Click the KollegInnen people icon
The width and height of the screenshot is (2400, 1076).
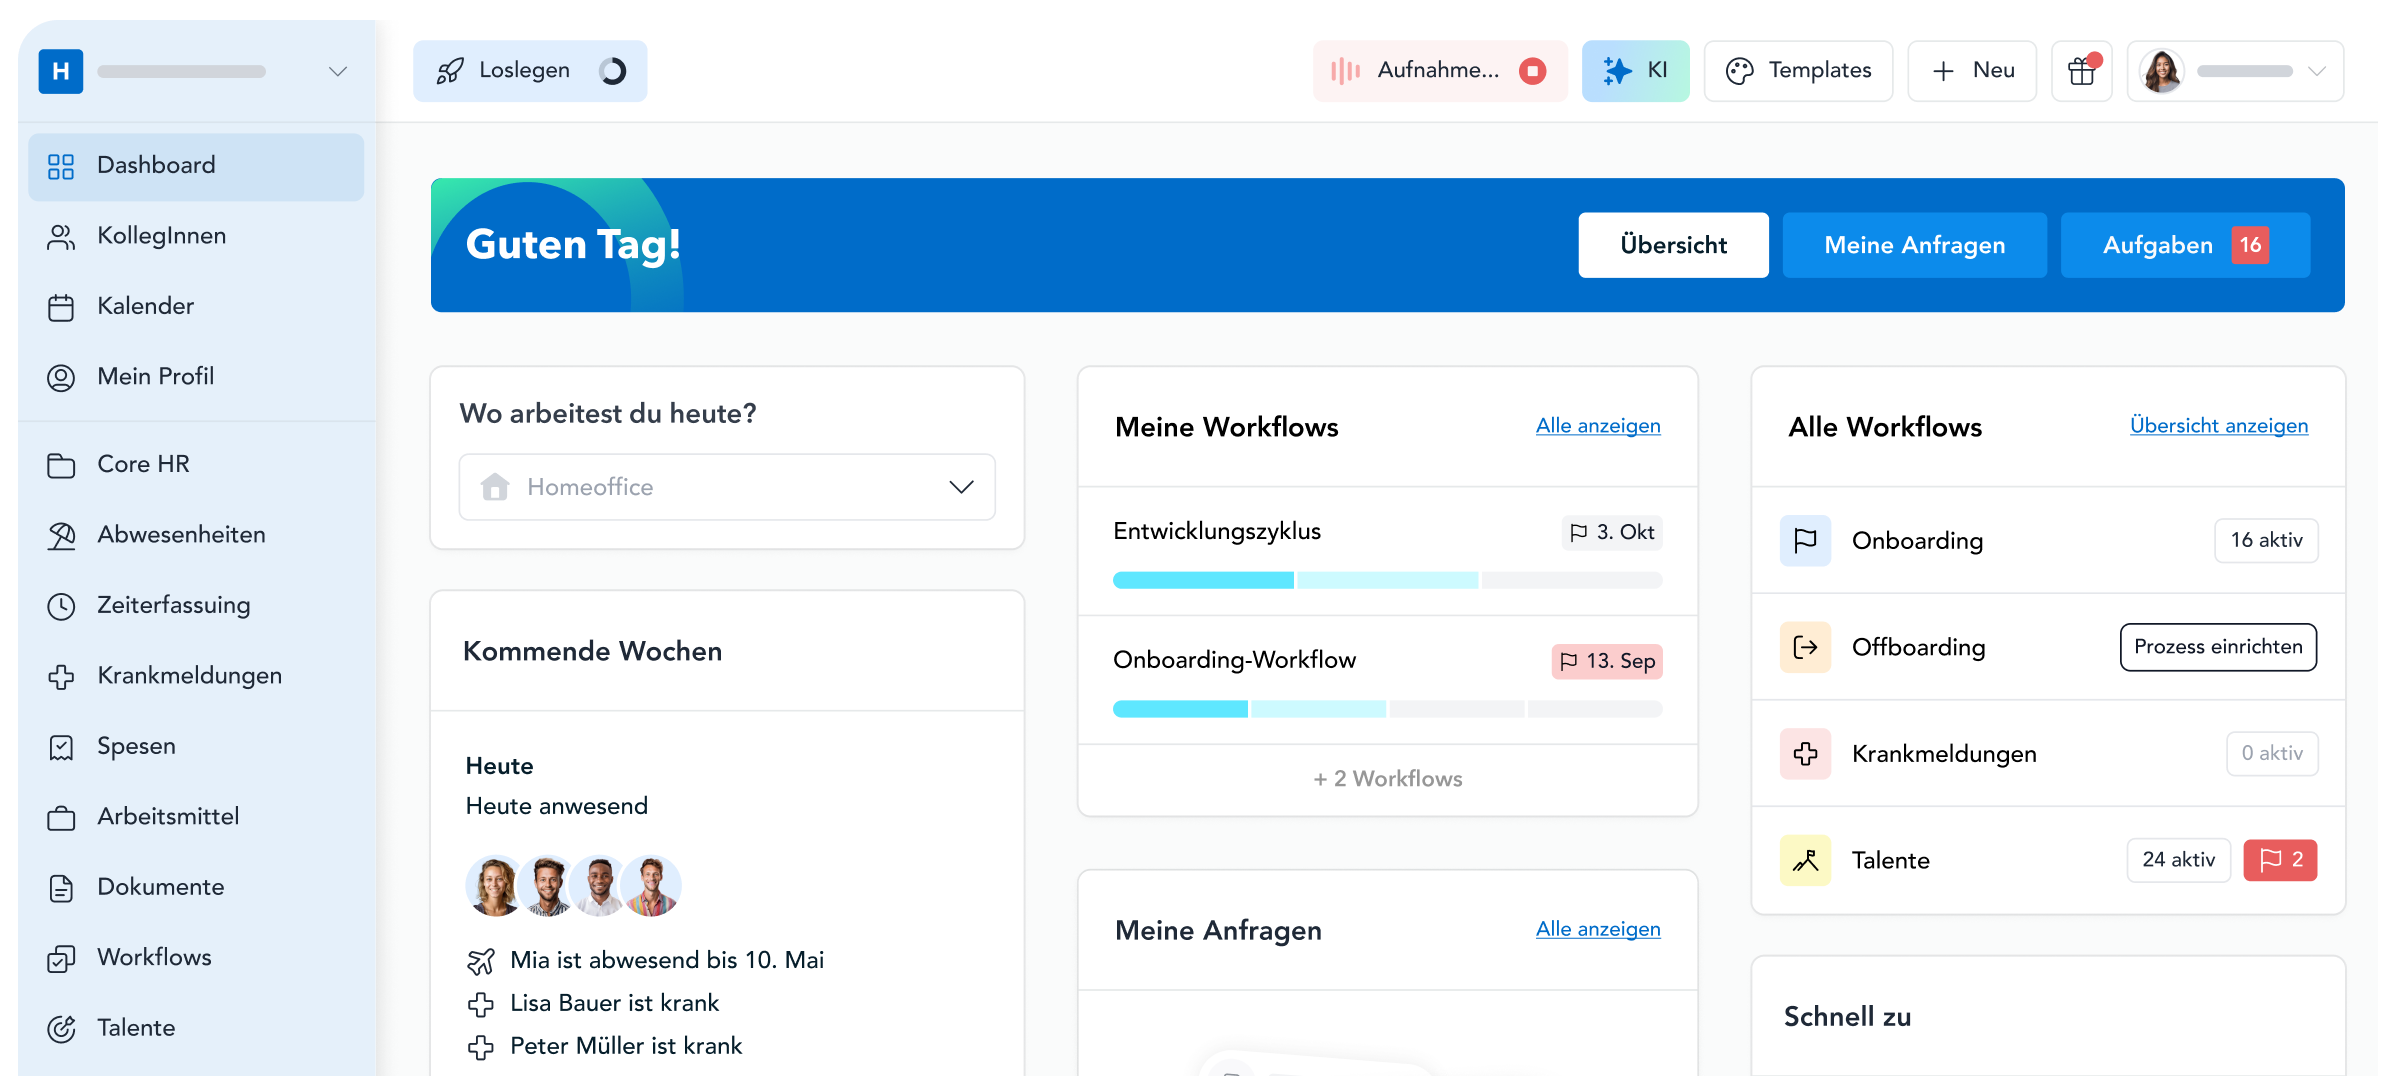pos(61,237)
